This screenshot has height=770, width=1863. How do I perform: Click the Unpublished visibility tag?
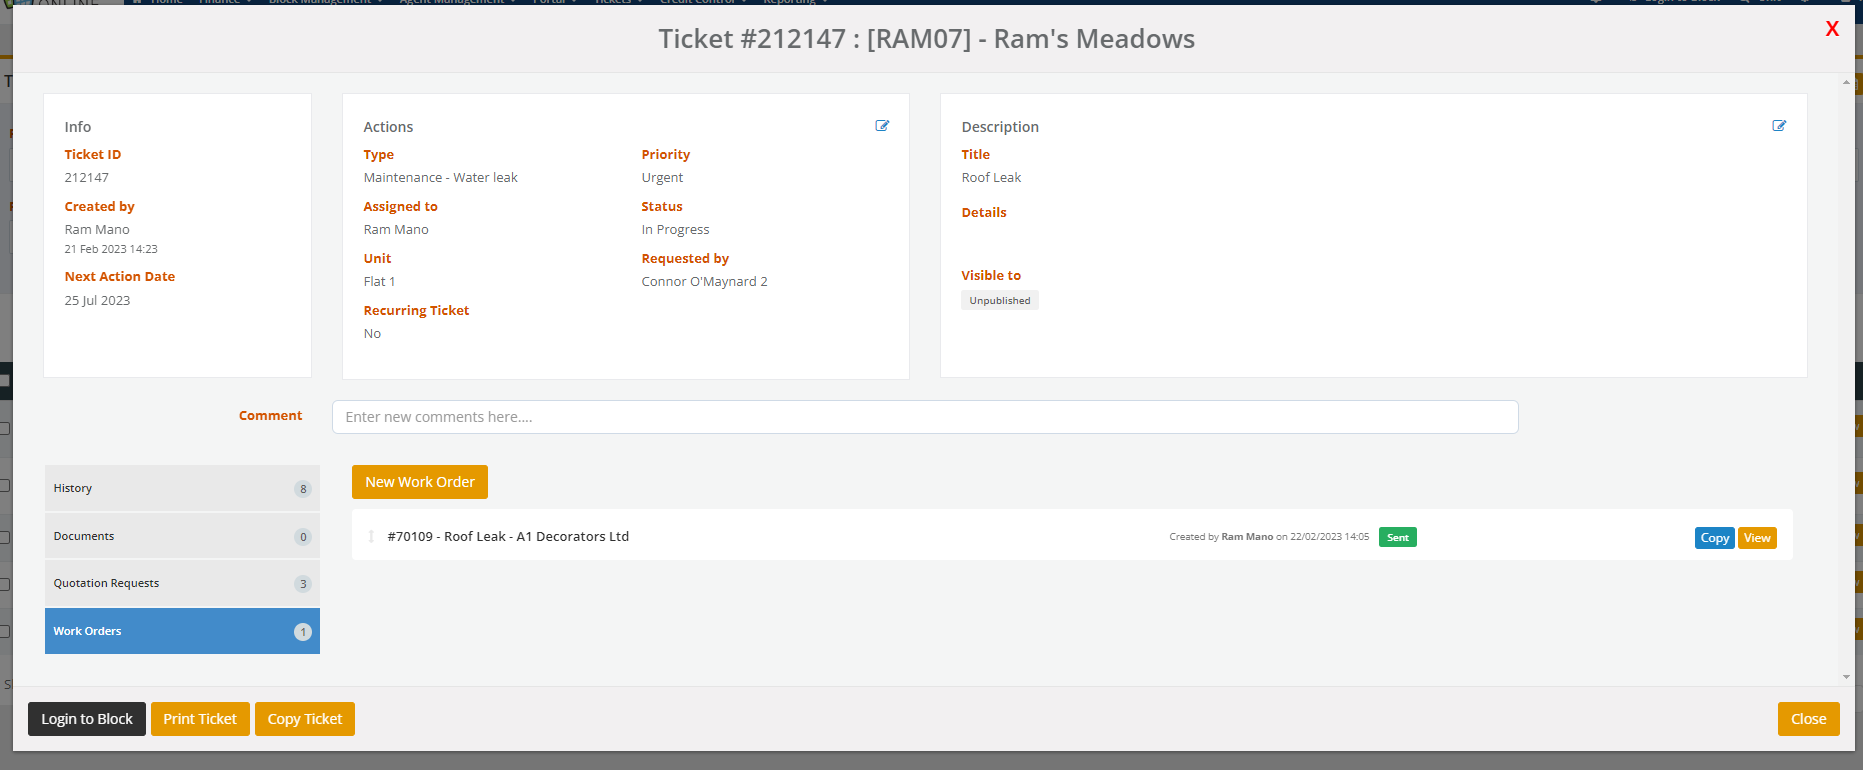tap(1000, 300)
